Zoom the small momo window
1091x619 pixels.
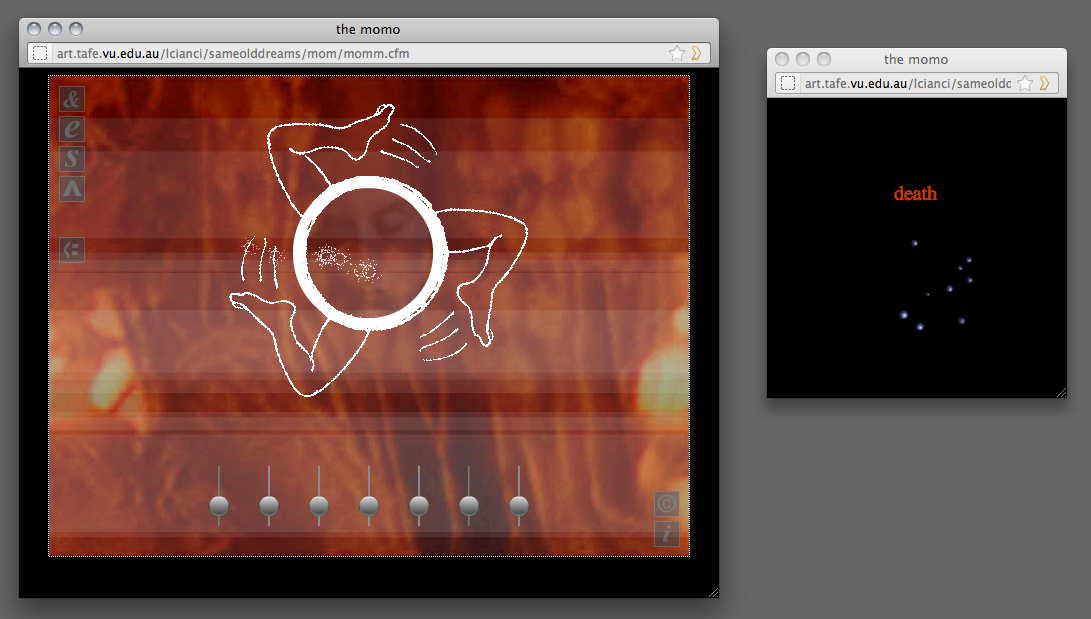tap(824, 59)
